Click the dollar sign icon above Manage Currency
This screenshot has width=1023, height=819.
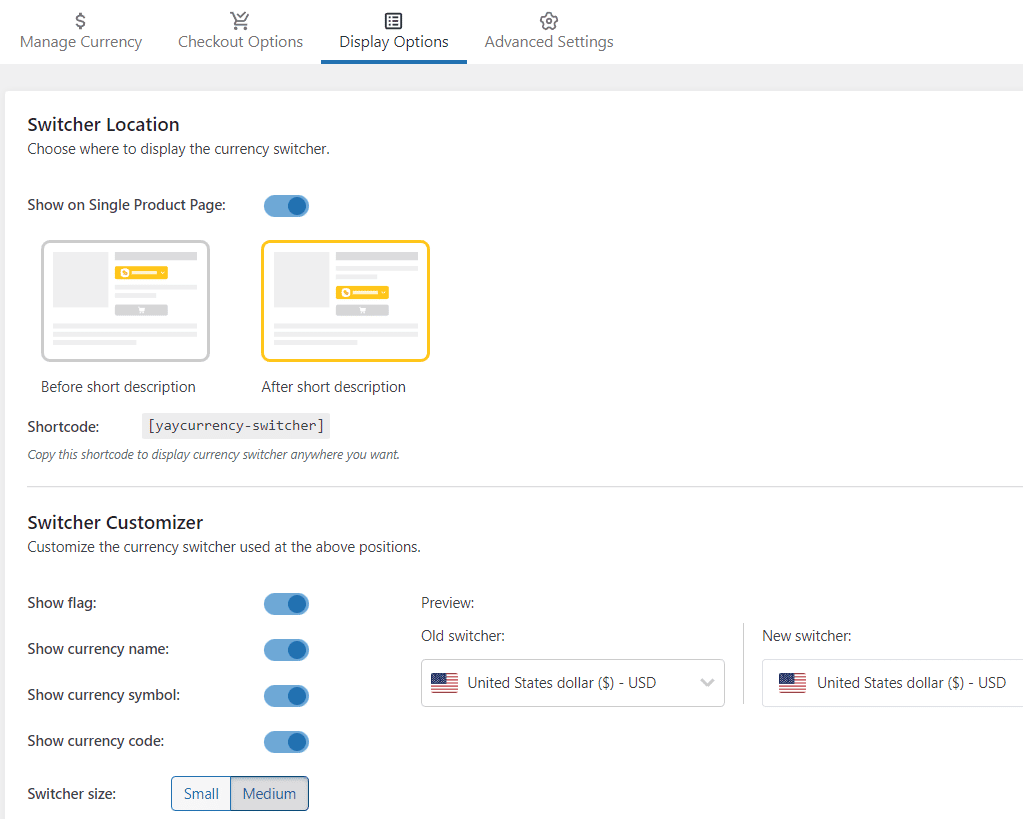click(80, 18)
